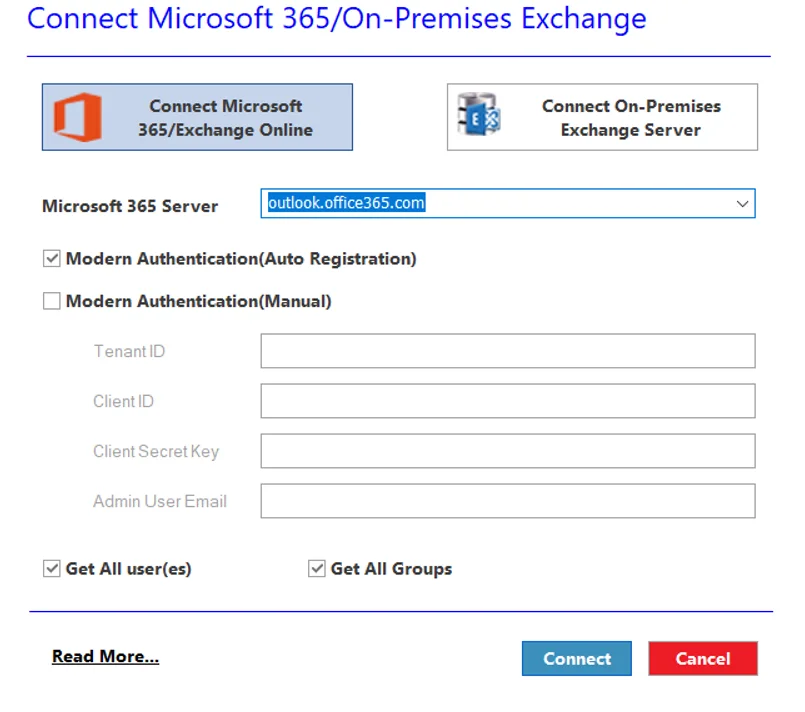Click the orange Office 365 logo icon
805x712 pixels.
[78, 117]
